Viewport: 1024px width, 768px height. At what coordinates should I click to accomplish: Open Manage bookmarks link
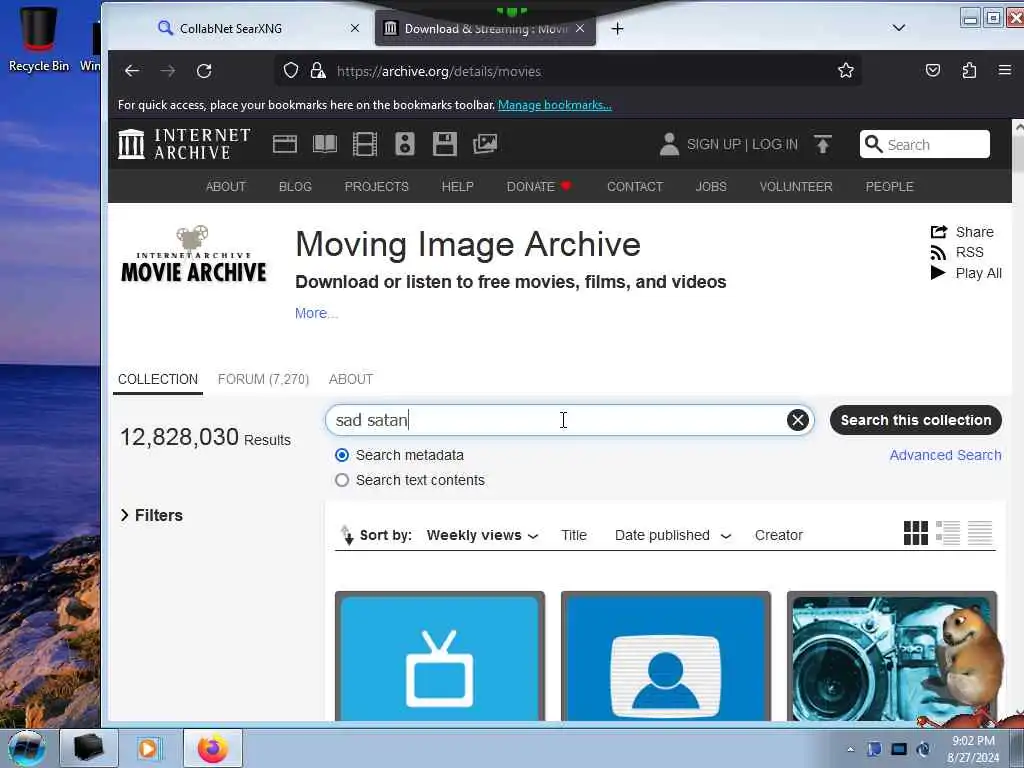click(554, 105)
